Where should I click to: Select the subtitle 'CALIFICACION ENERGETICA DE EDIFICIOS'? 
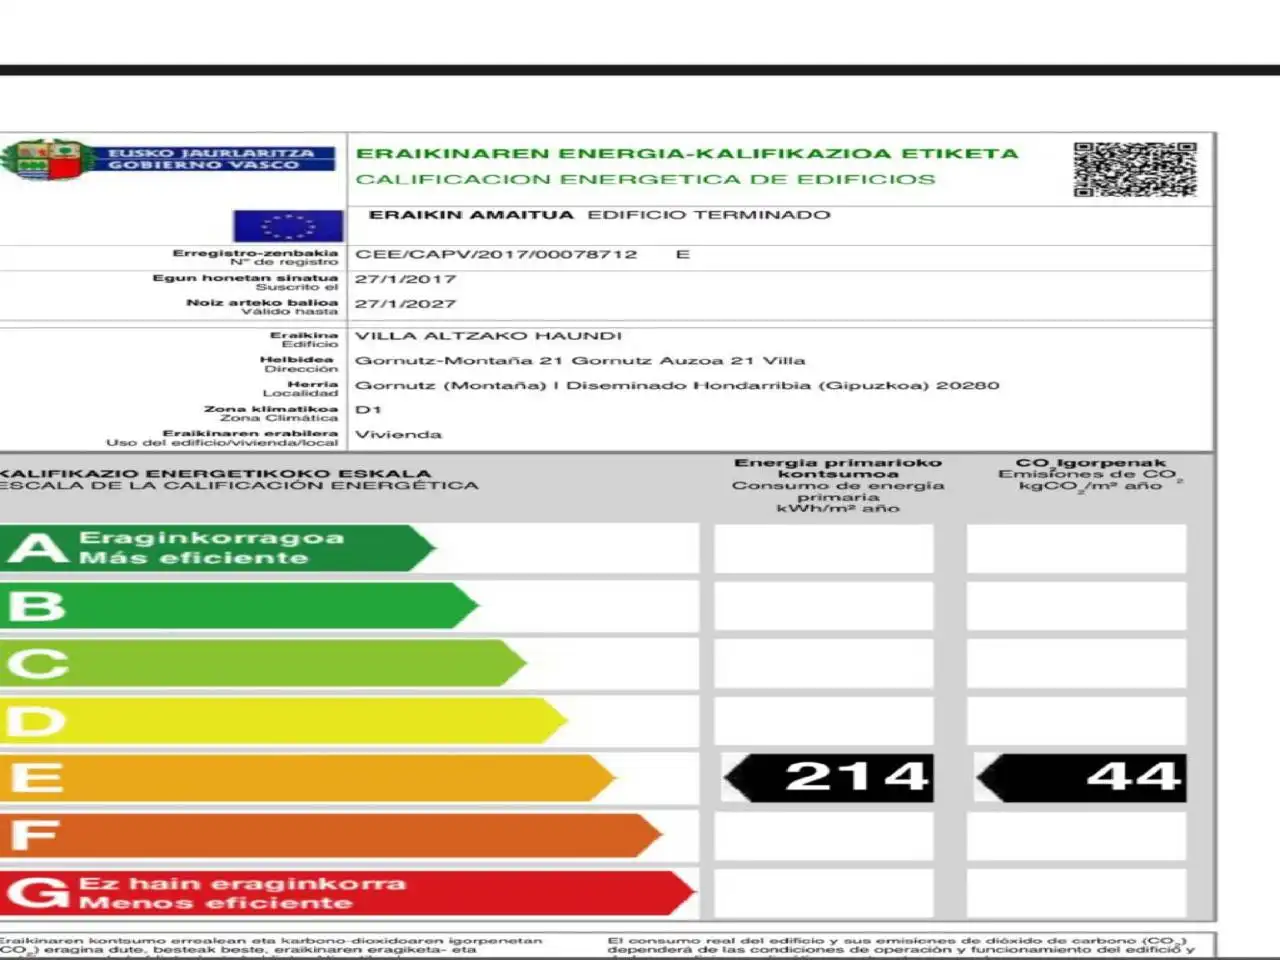646,180
